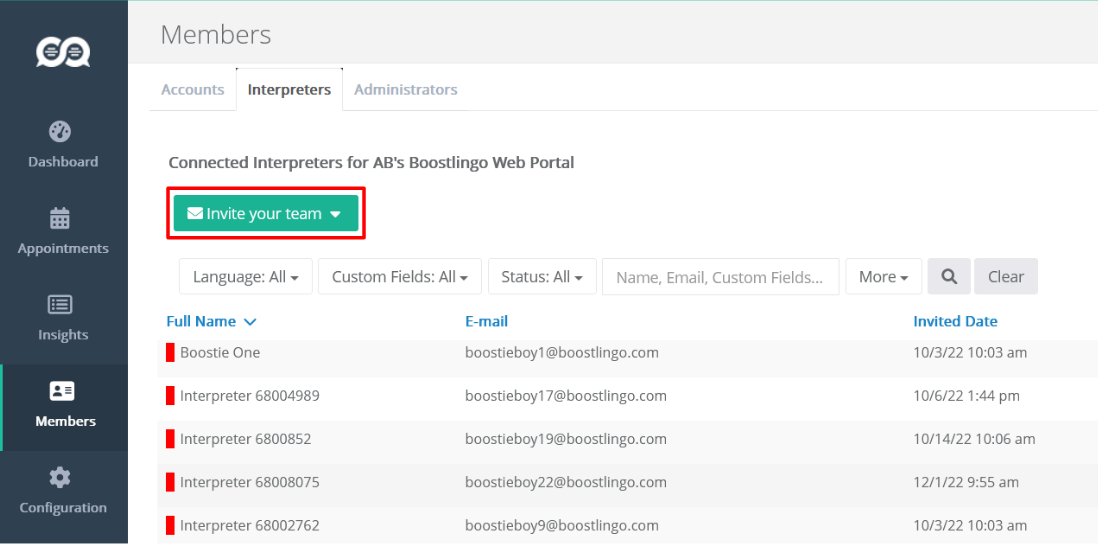Click invited date 12/1/22 9:55 am
Viewport: 1098px width, 544px height.
pyautogui.click(x=966, y=482)
